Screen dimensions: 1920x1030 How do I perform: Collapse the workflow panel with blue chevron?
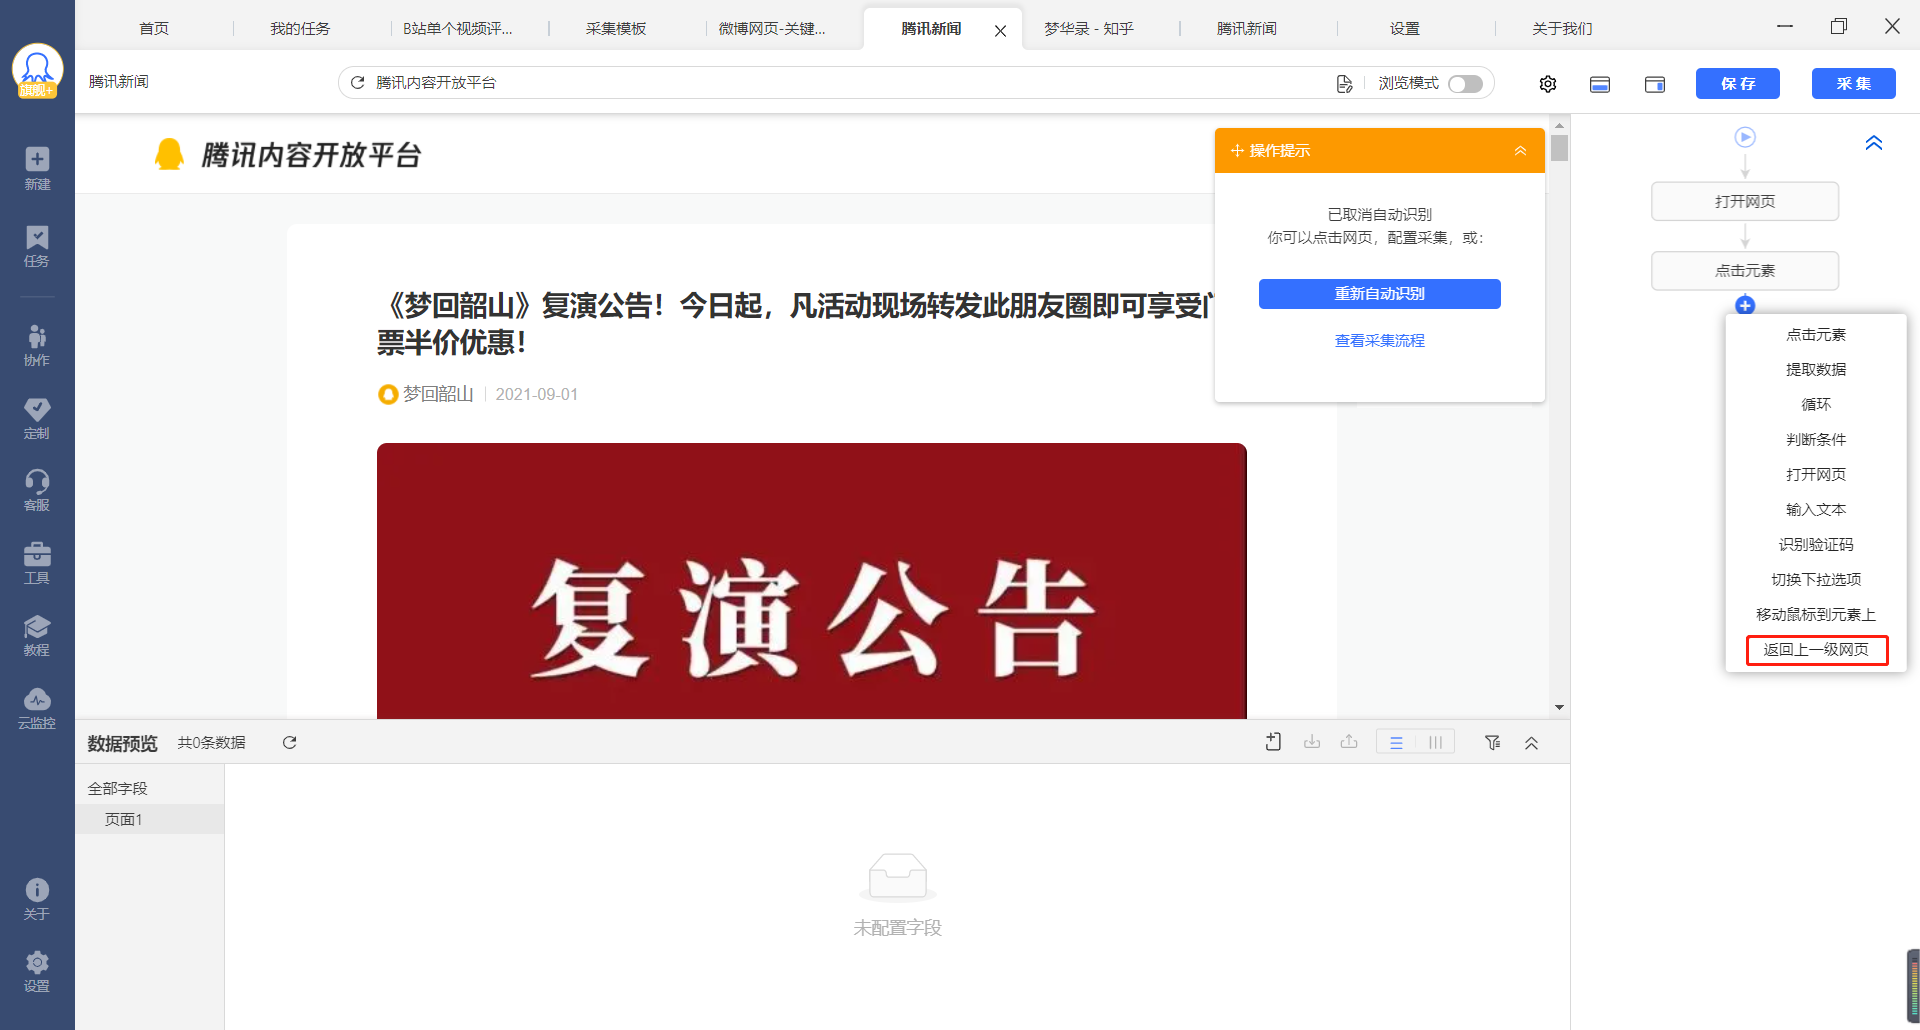pyautogui.click(x=1873, y=143)
